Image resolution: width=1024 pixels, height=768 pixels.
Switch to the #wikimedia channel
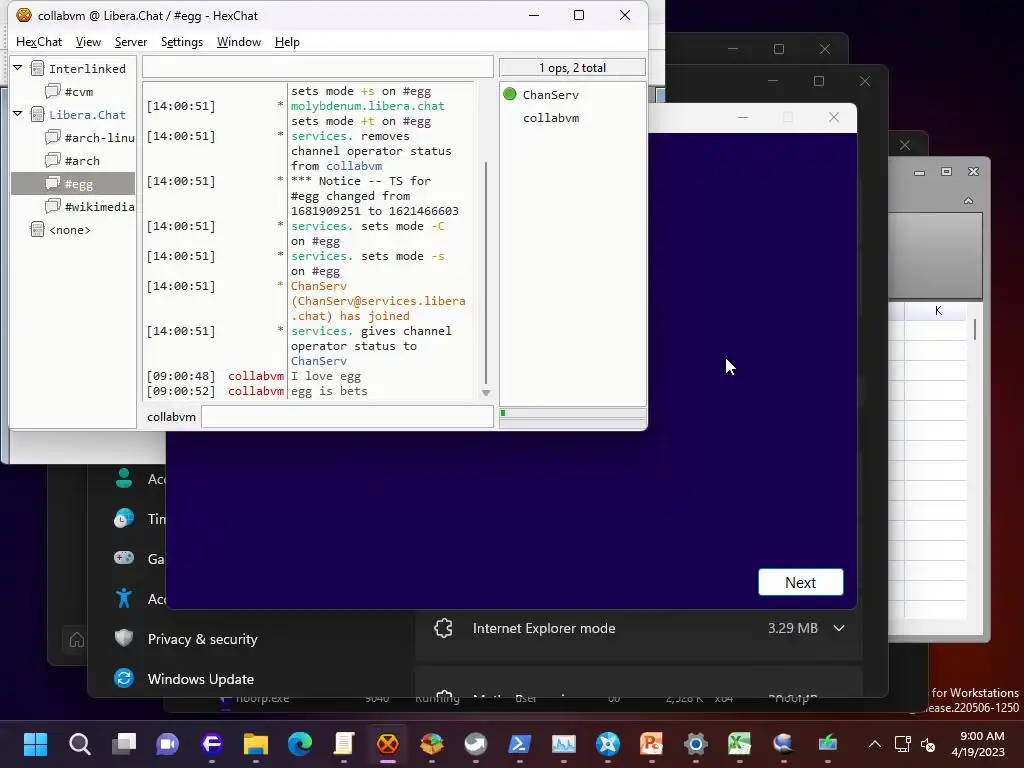(x=99, y=207)
